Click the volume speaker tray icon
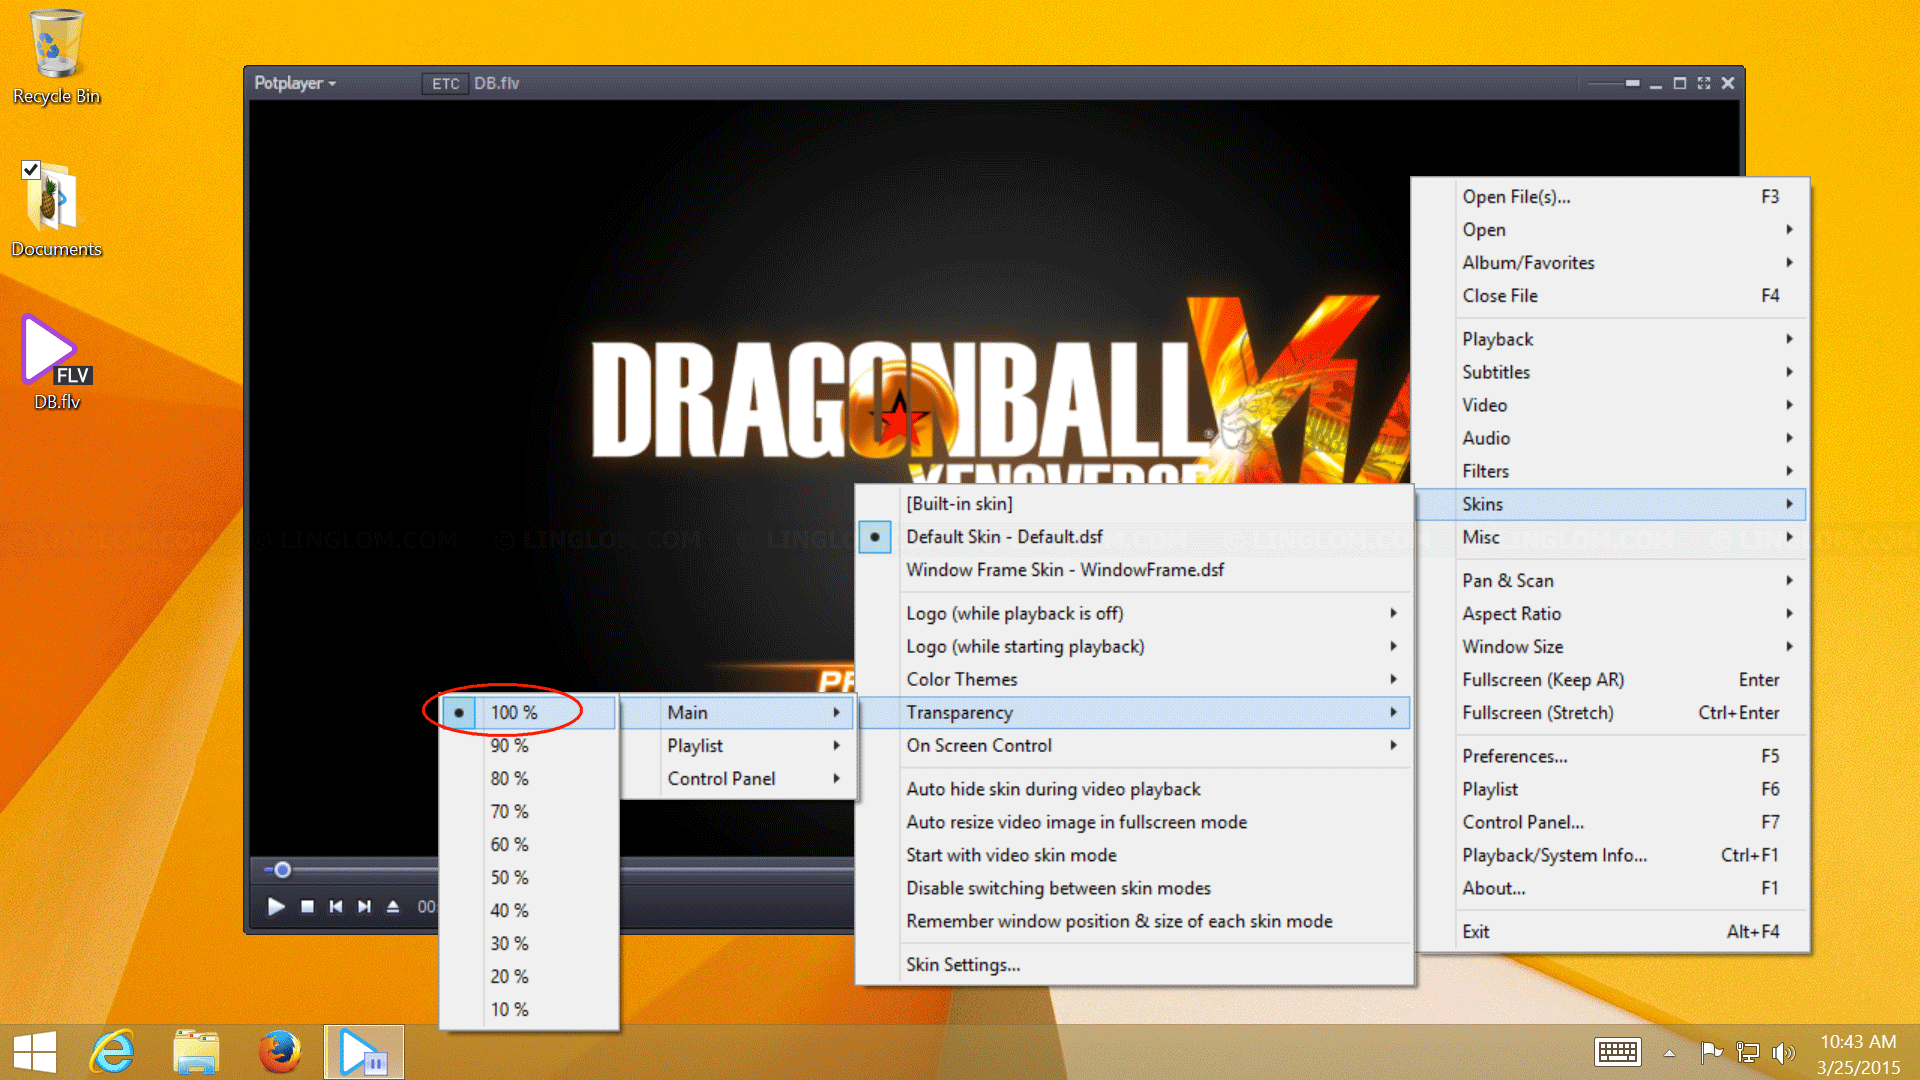1920x1080 pixels. point(1783,1052)
